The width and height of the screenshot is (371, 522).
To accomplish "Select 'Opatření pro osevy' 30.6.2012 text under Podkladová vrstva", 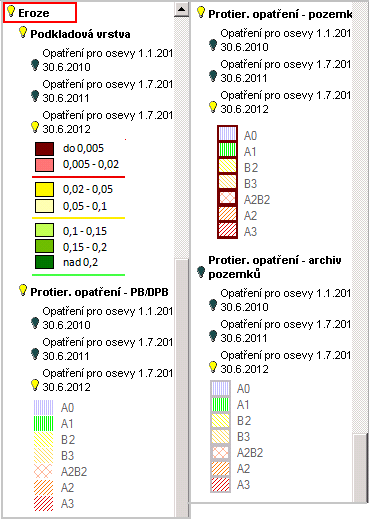I will [108, 122].
